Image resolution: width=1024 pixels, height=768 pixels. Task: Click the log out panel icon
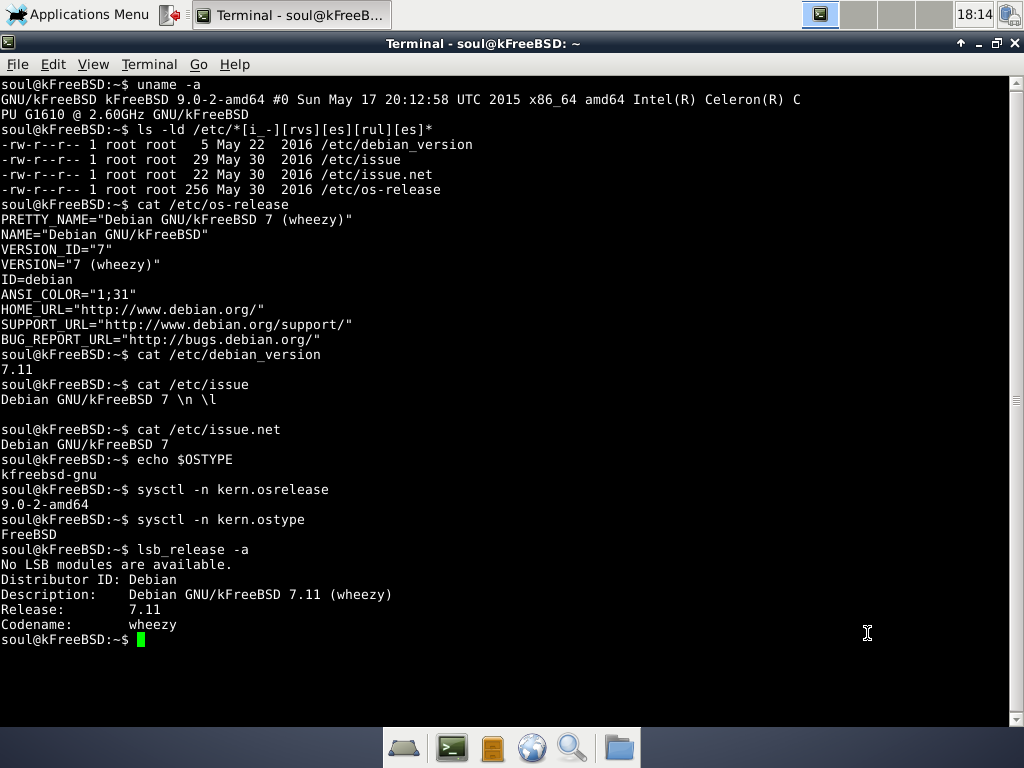170,15
